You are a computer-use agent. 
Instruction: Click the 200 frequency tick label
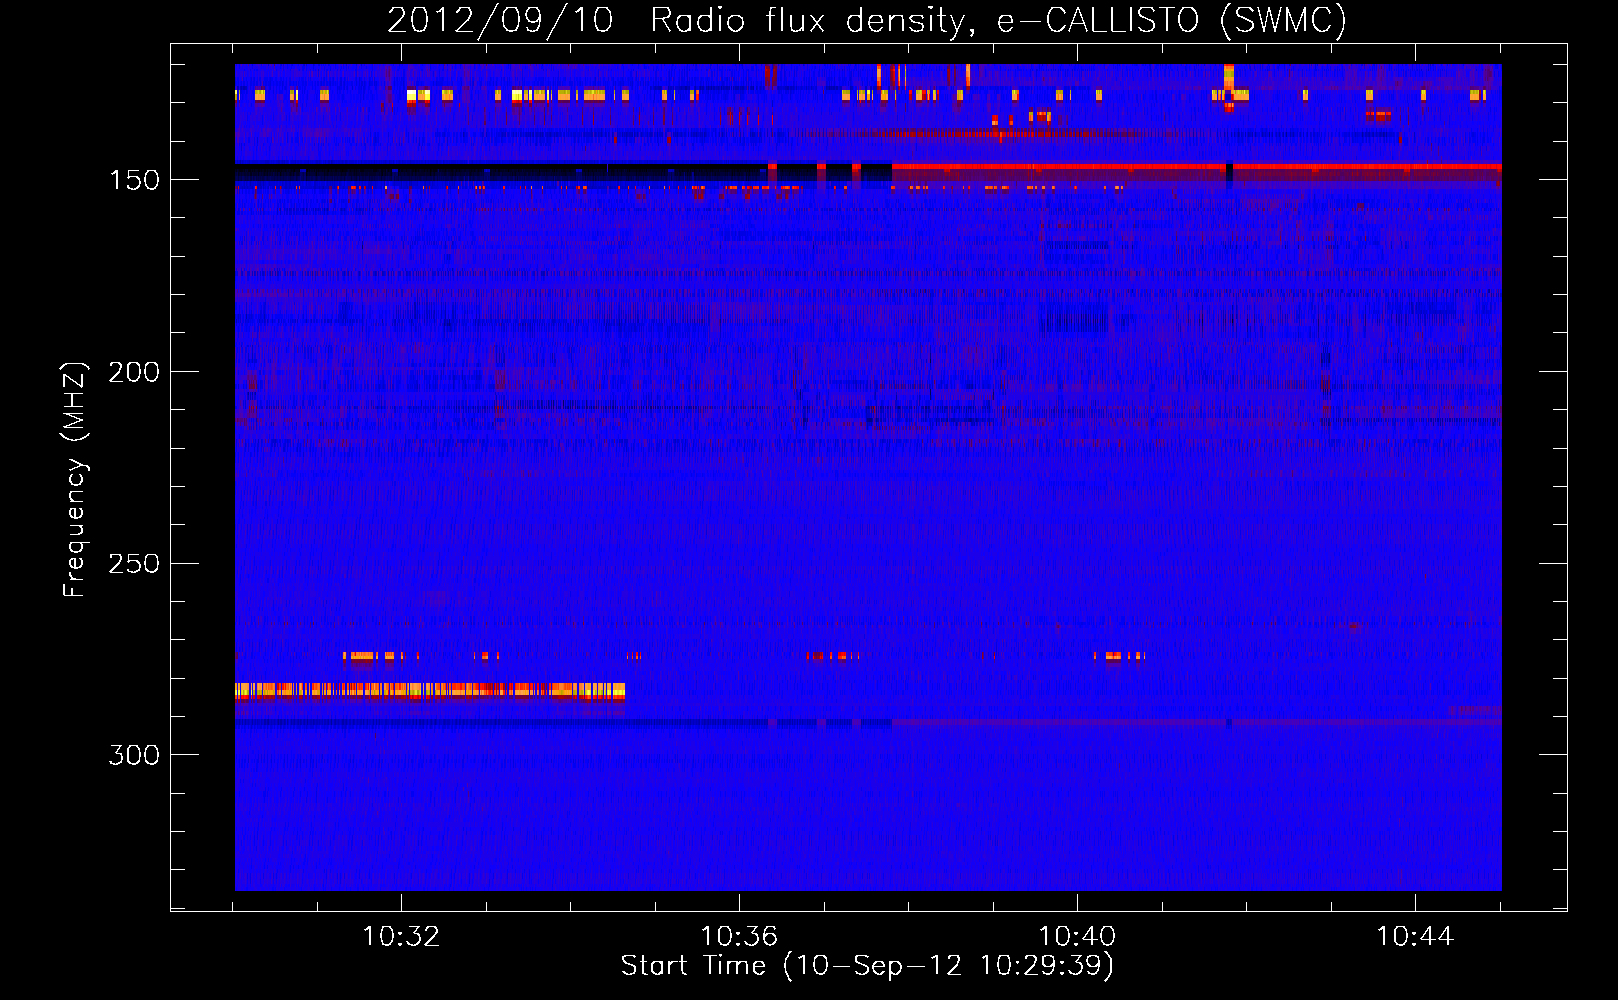pos(134,372)
